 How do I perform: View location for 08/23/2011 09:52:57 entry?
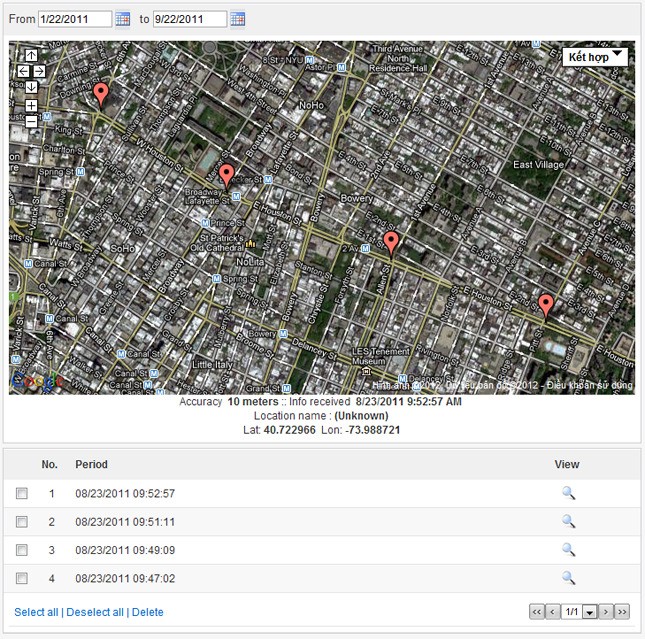(x=568, y=493)
